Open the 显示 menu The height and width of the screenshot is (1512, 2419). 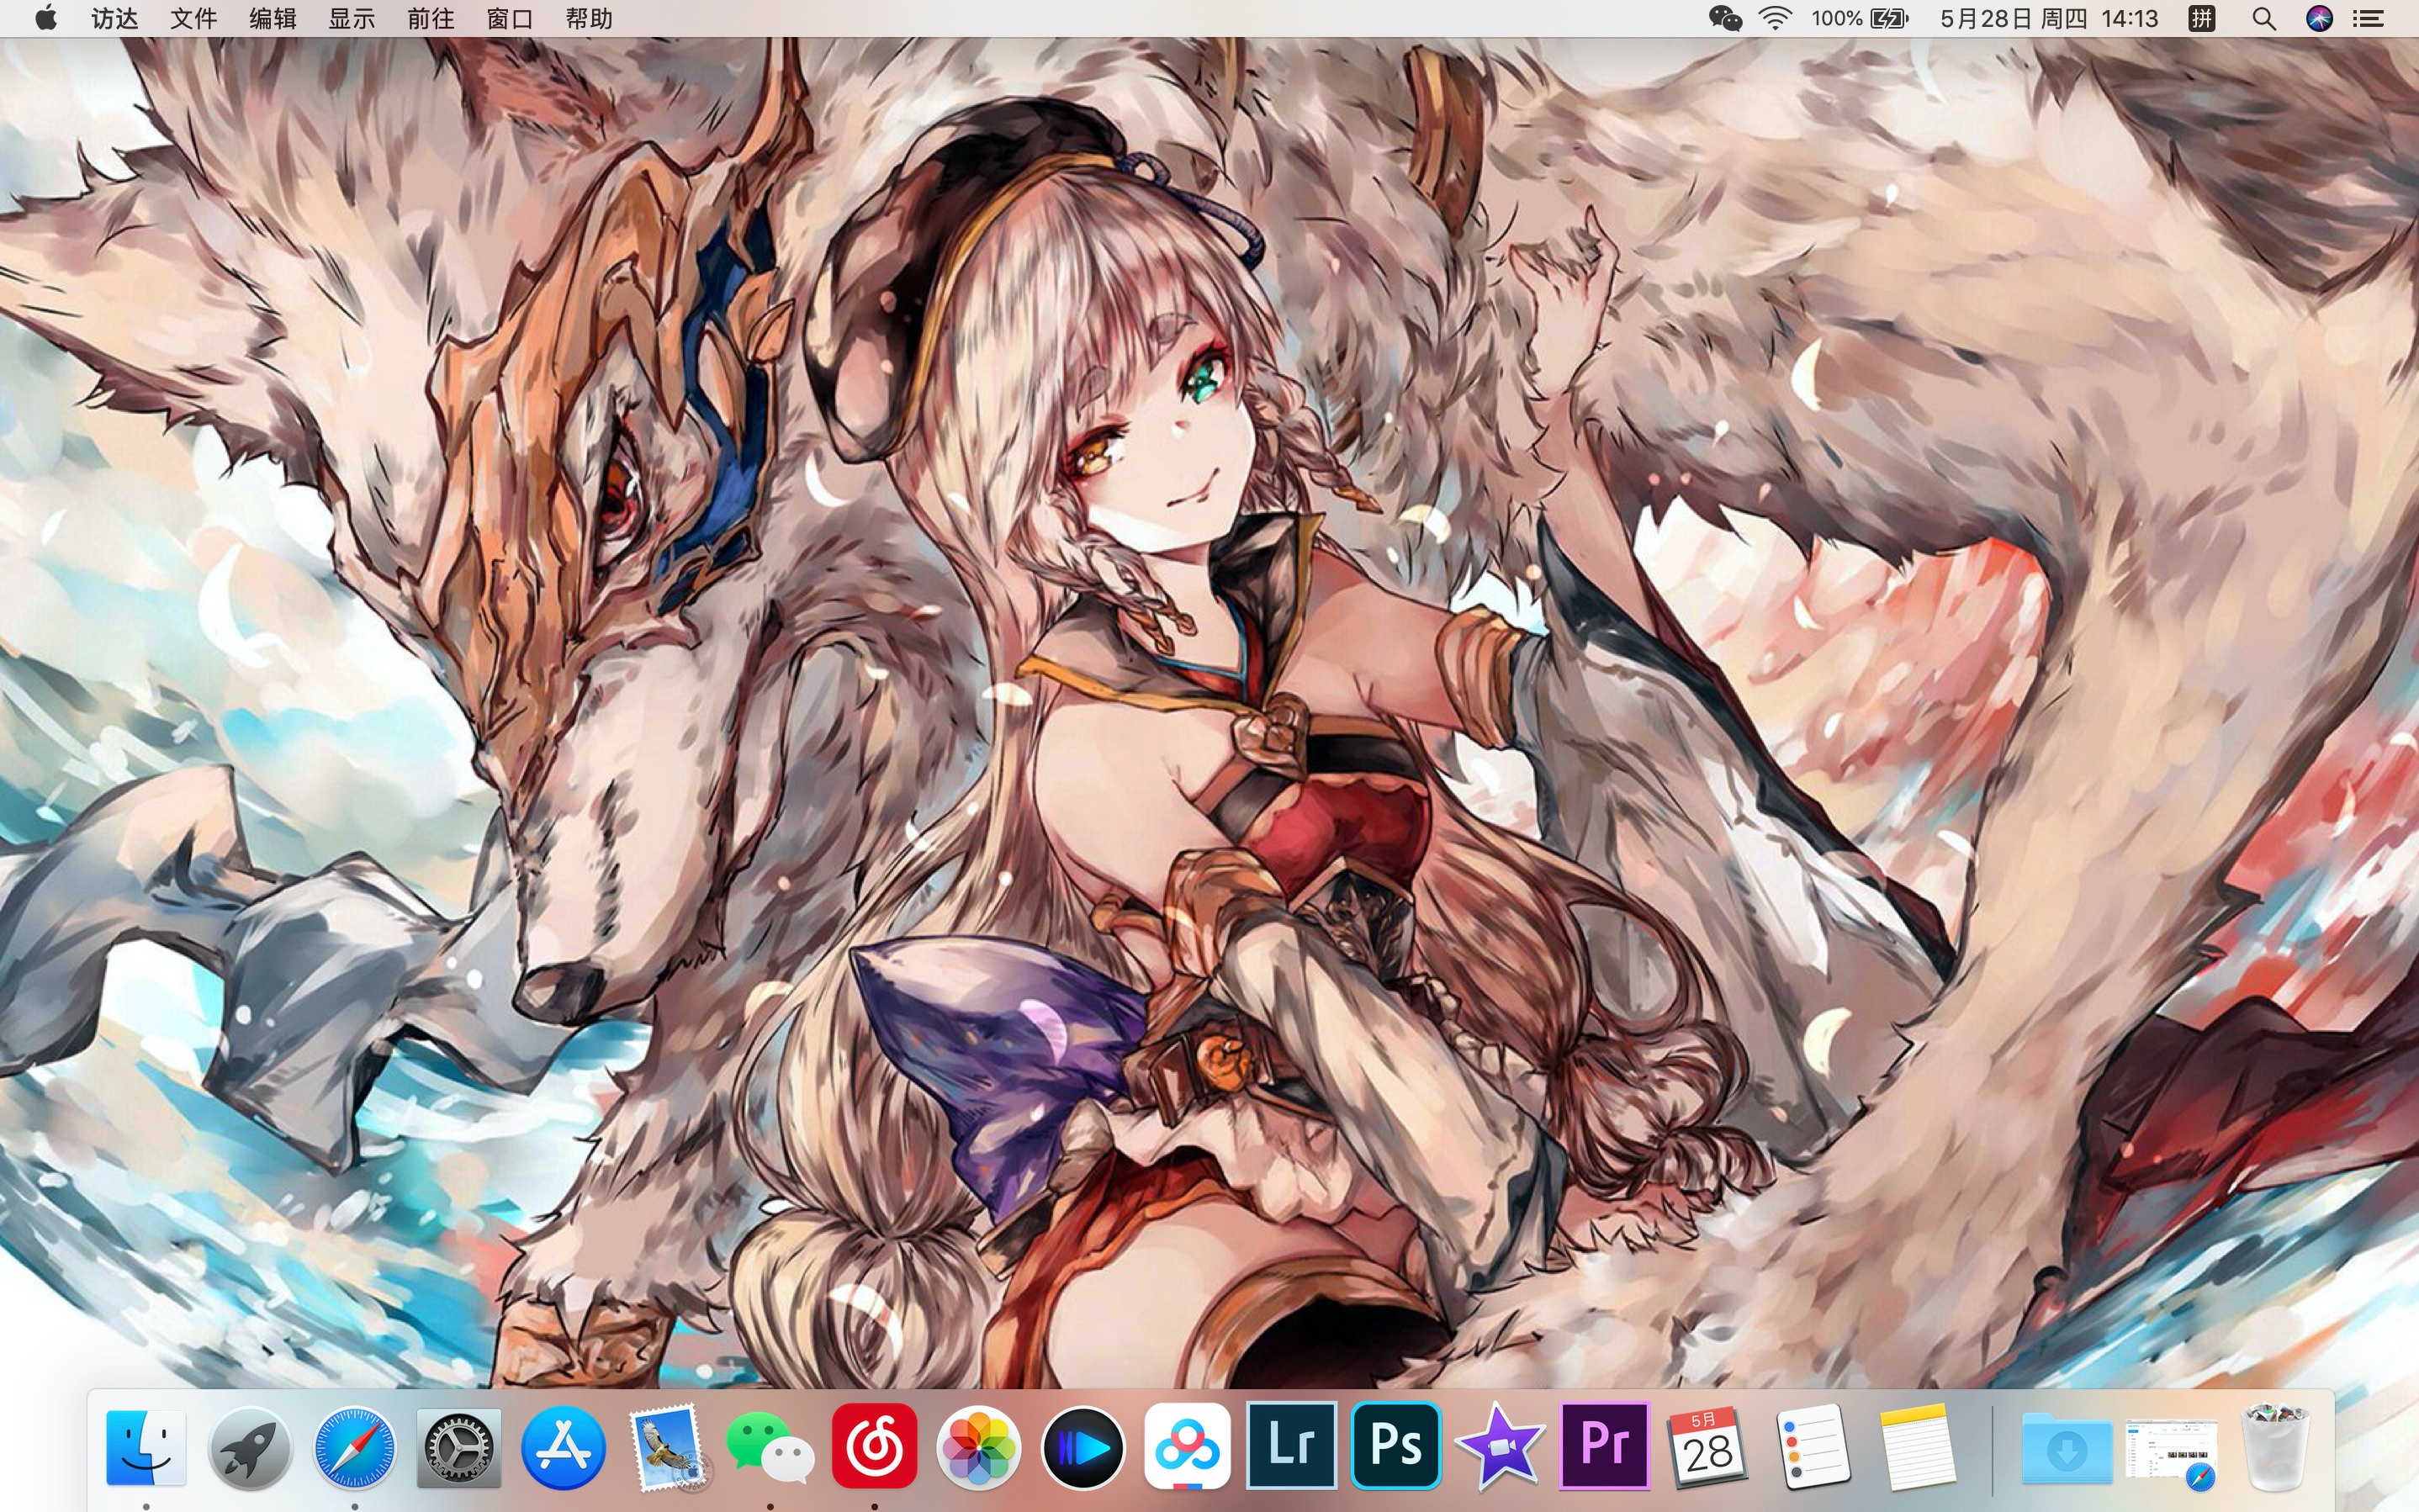coord(351,18)
